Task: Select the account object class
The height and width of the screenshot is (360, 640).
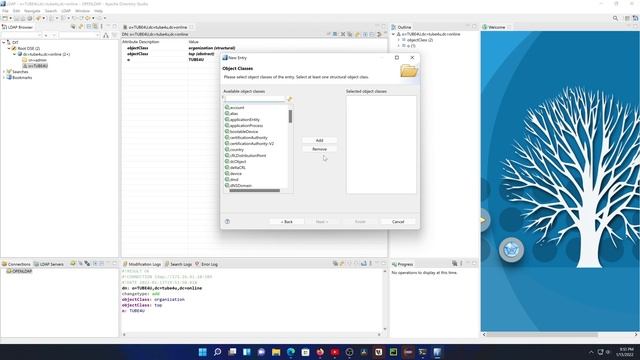Action: click(x=235, y=108)
